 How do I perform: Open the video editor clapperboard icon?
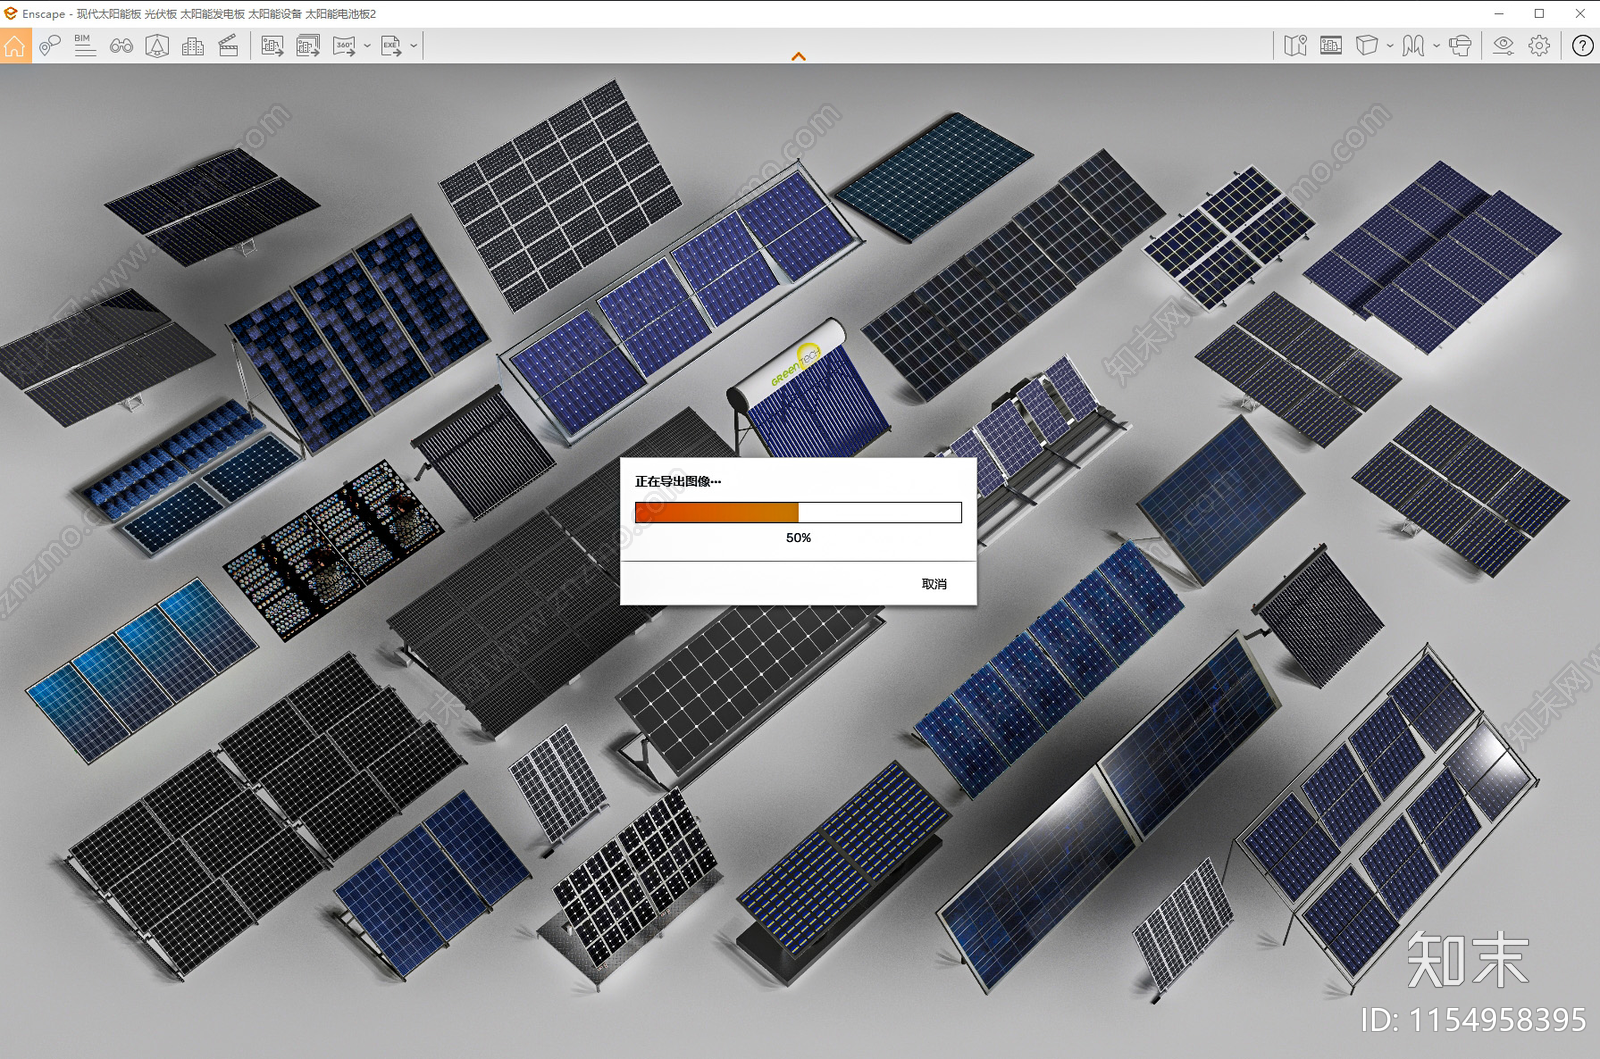[229, 46]
